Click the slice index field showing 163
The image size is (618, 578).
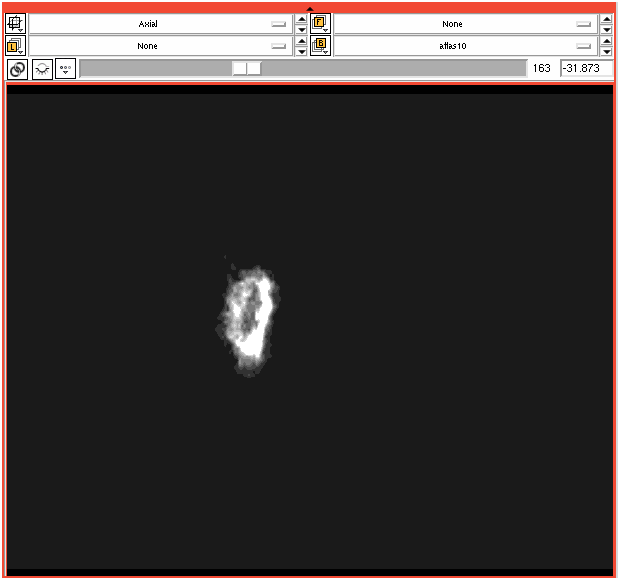(x=542, y=68)
